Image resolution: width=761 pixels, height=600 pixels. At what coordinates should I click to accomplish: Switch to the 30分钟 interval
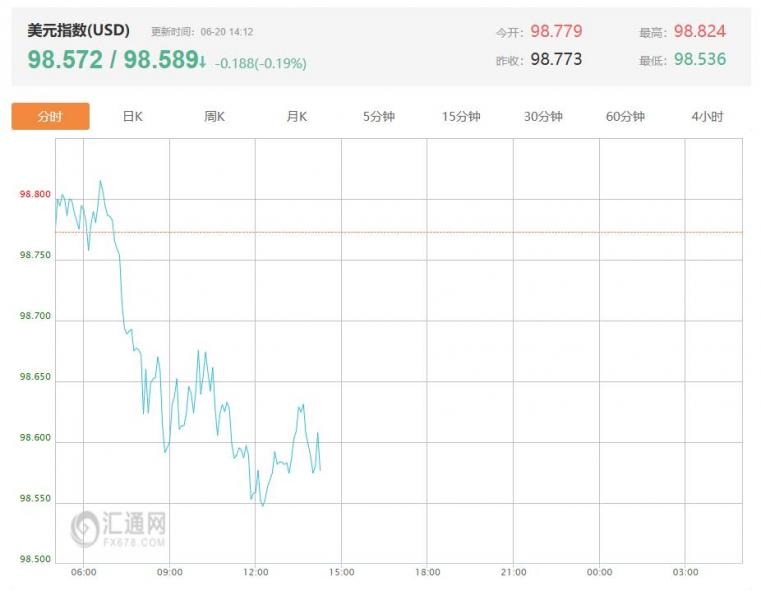coord(543,116)
